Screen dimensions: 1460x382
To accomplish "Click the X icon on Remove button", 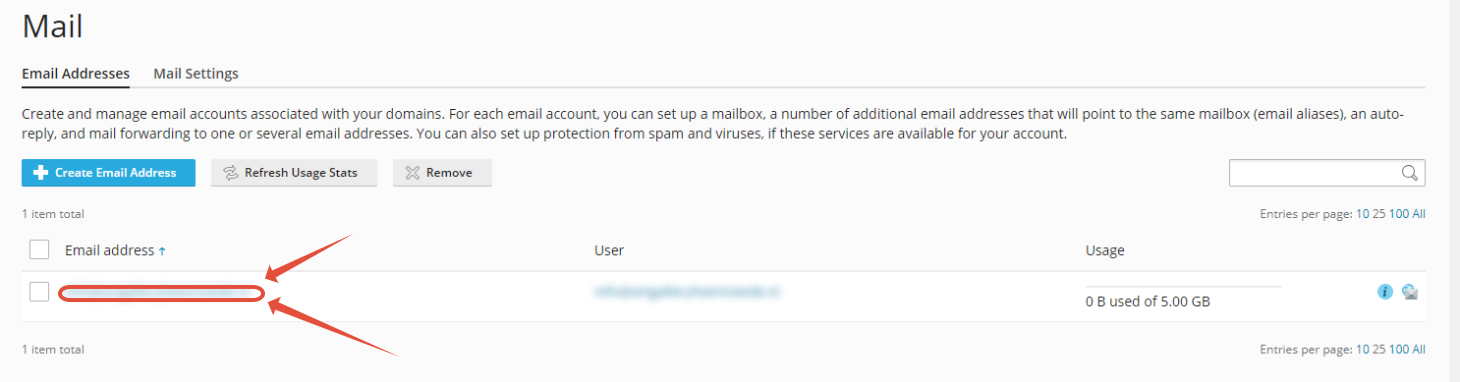I will [x=412, y=173].
